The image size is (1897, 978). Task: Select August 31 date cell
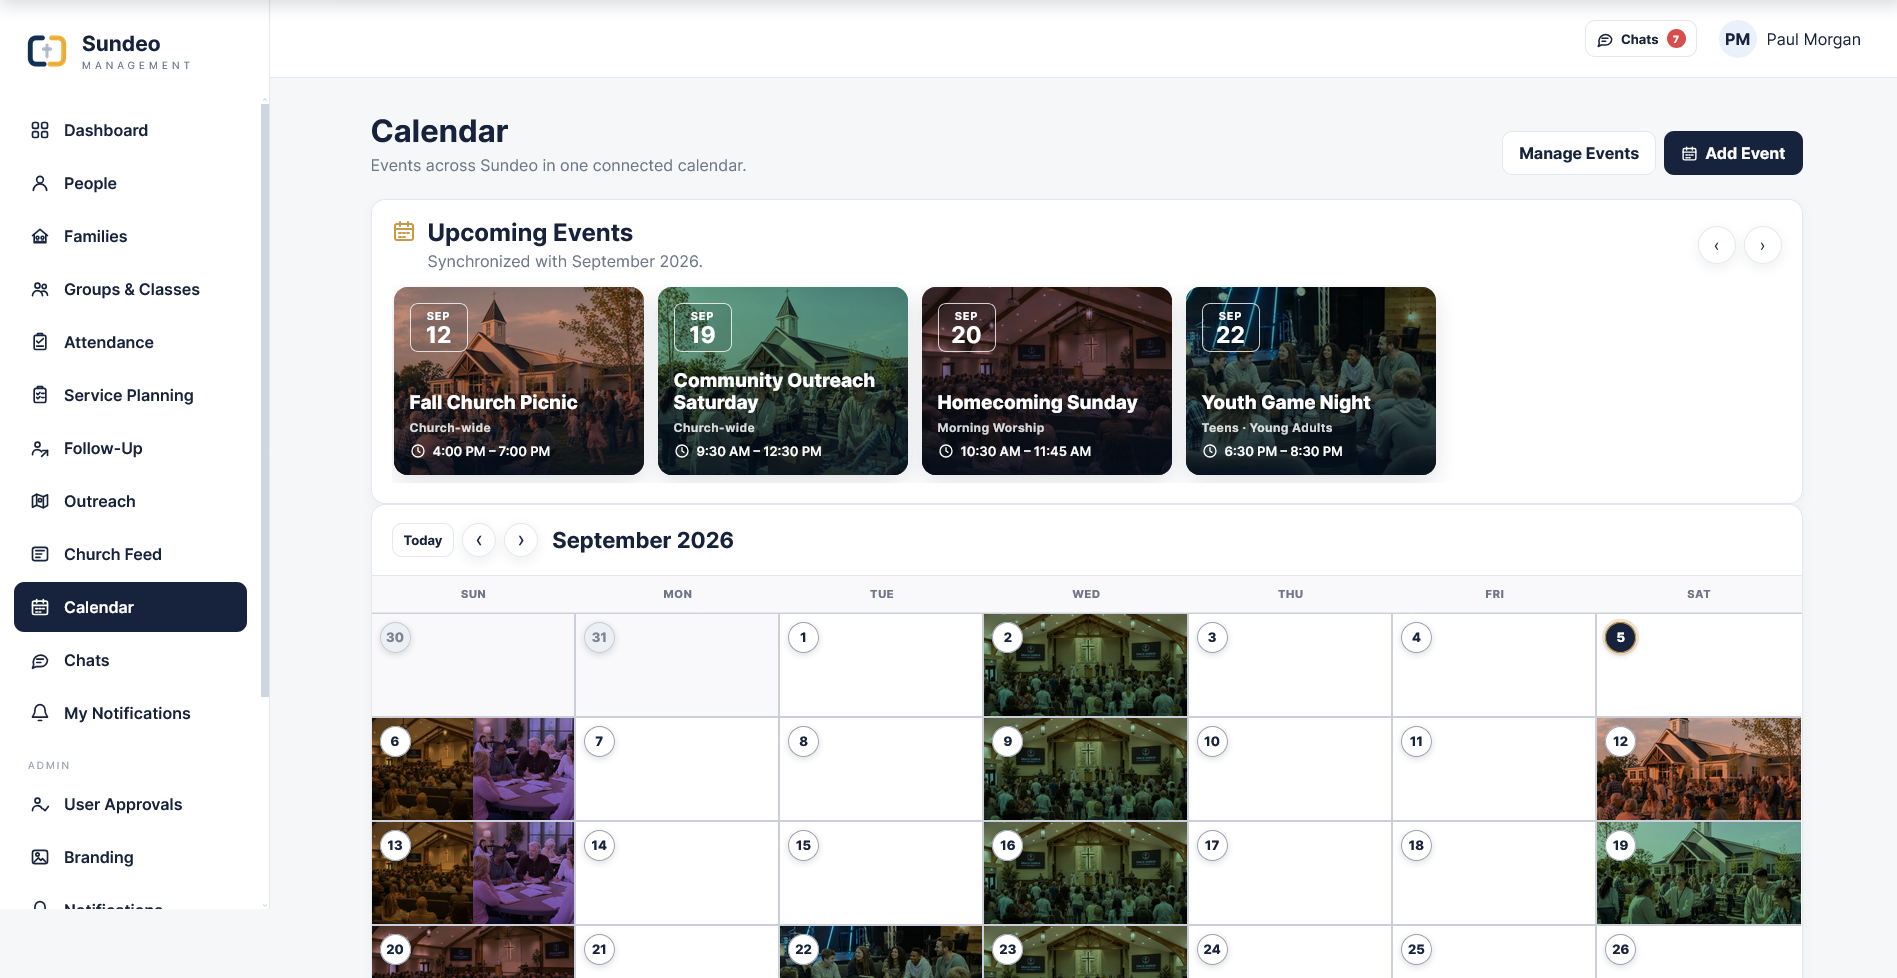point(677,665)
